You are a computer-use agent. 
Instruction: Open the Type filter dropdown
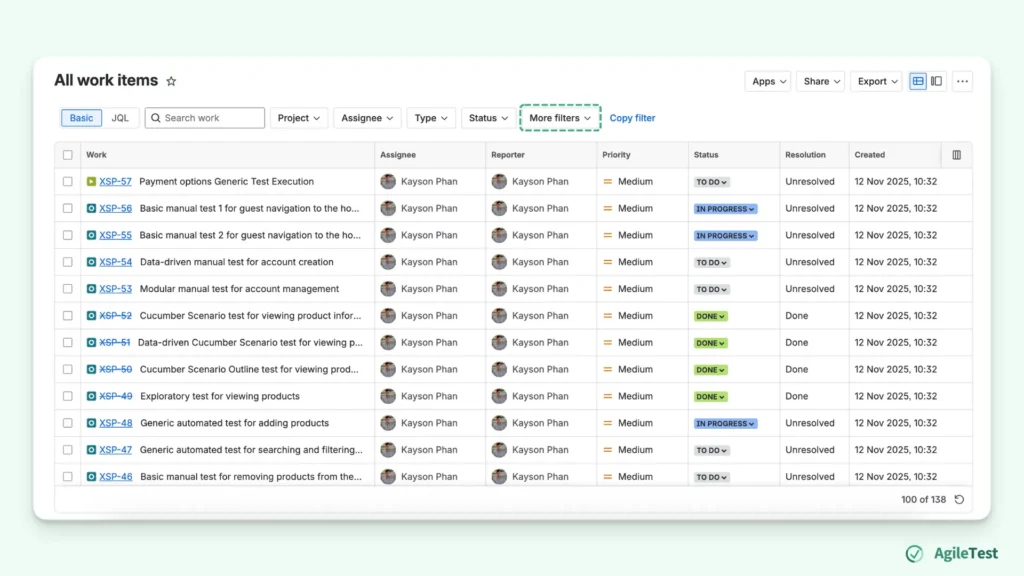431,118
